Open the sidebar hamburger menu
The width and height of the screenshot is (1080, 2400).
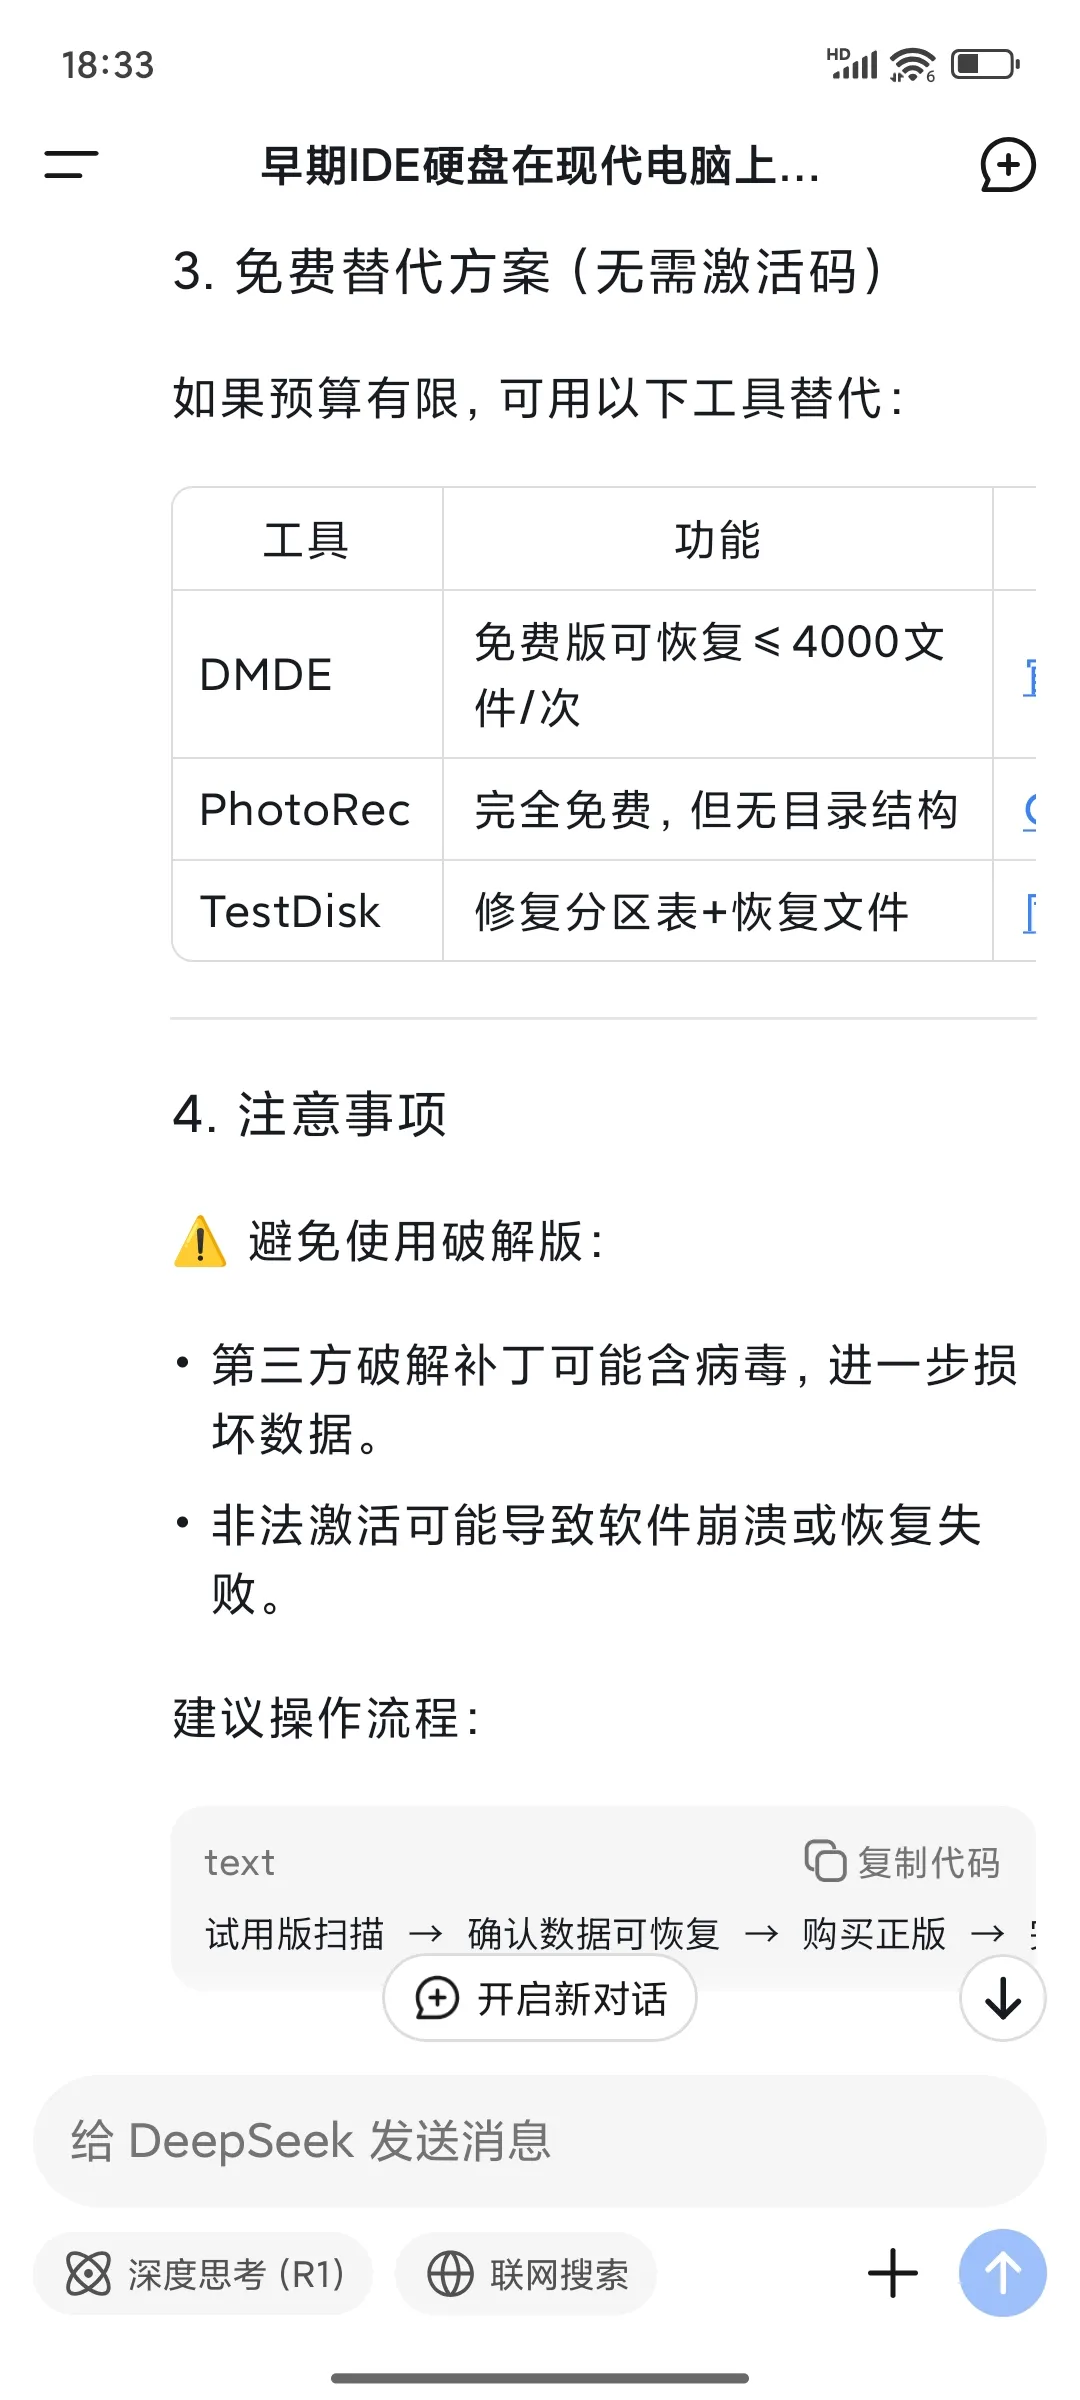71,165
